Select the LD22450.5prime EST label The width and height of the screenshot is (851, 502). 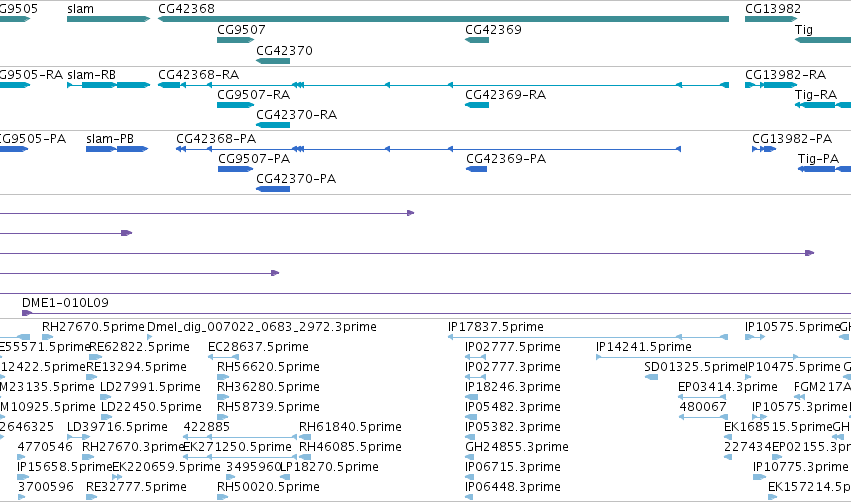pyautogui.click(x=151, y=408)
